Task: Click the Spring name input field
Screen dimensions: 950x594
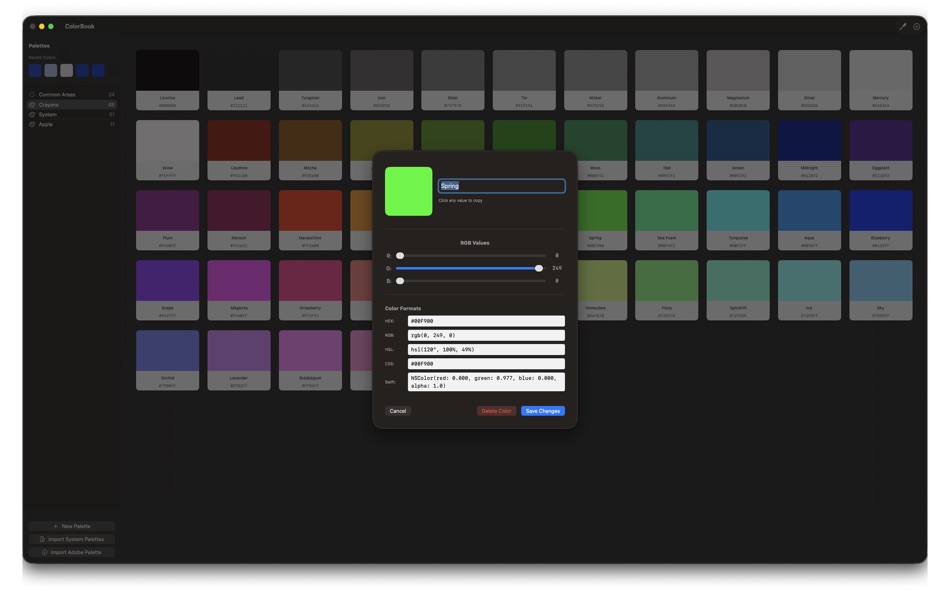Action: point(502,186)
